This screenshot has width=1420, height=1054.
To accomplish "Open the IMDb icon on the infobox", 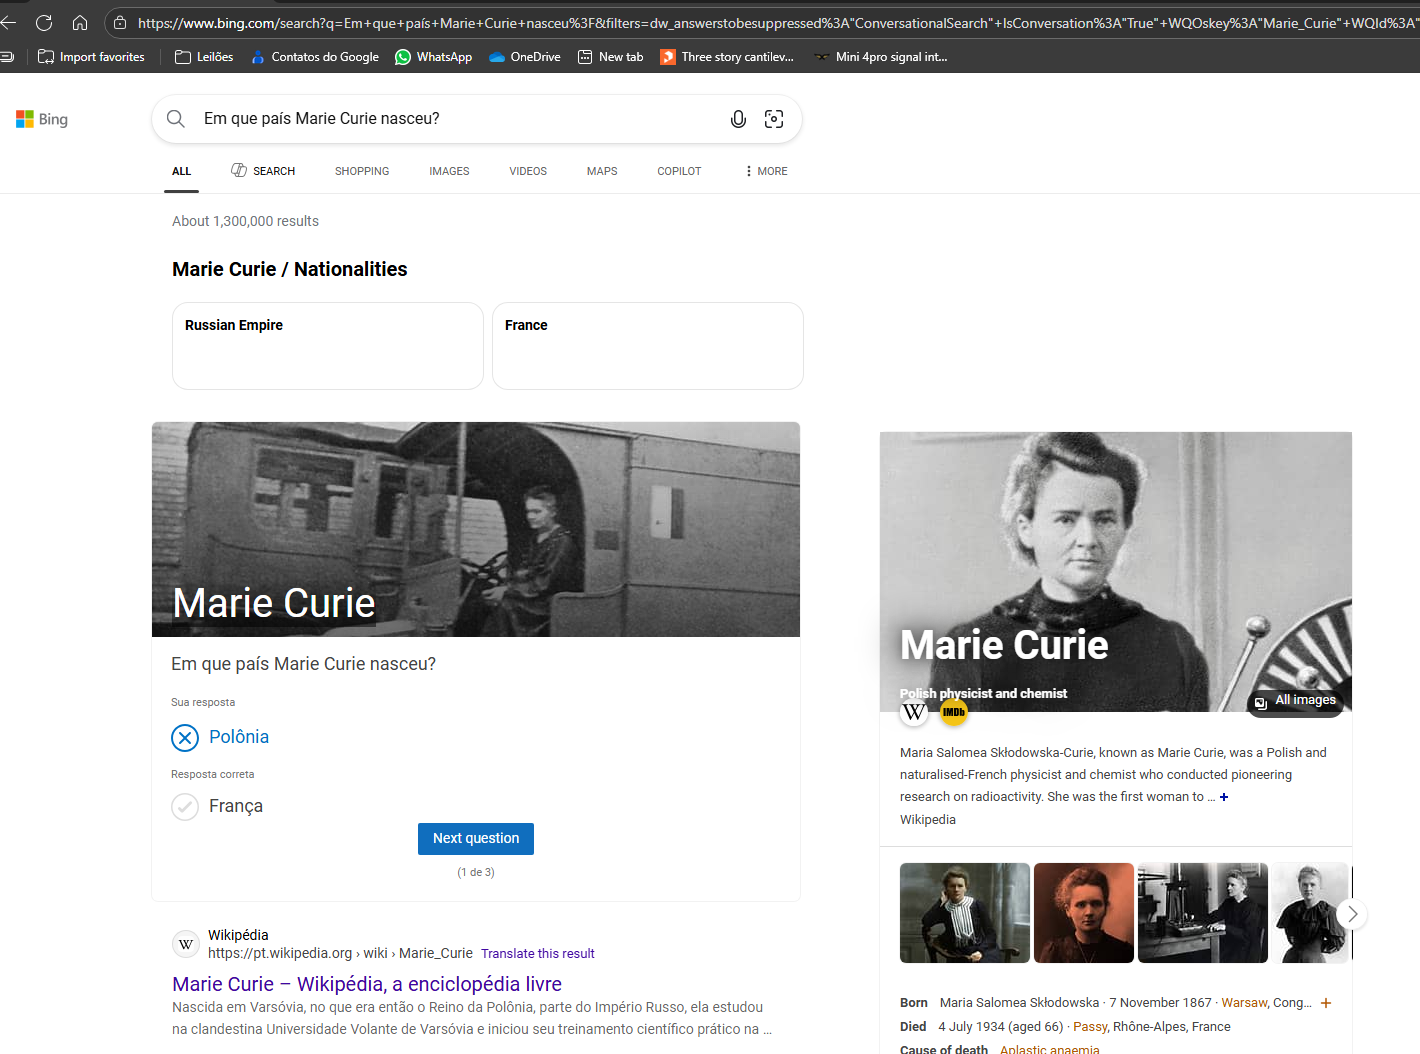I will click(953, 711).
